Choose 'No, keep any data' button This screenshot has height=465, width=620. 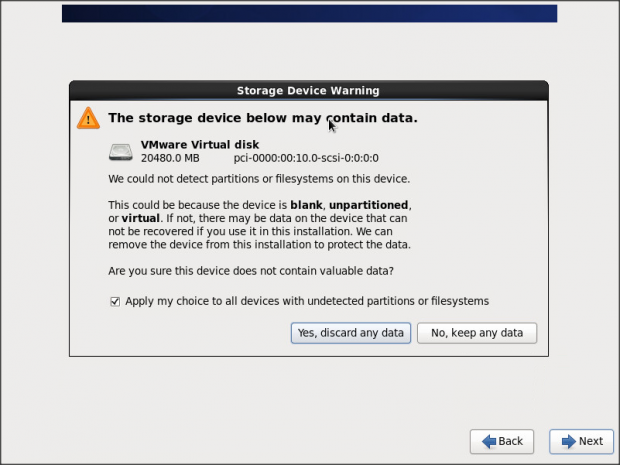[477, 333]
